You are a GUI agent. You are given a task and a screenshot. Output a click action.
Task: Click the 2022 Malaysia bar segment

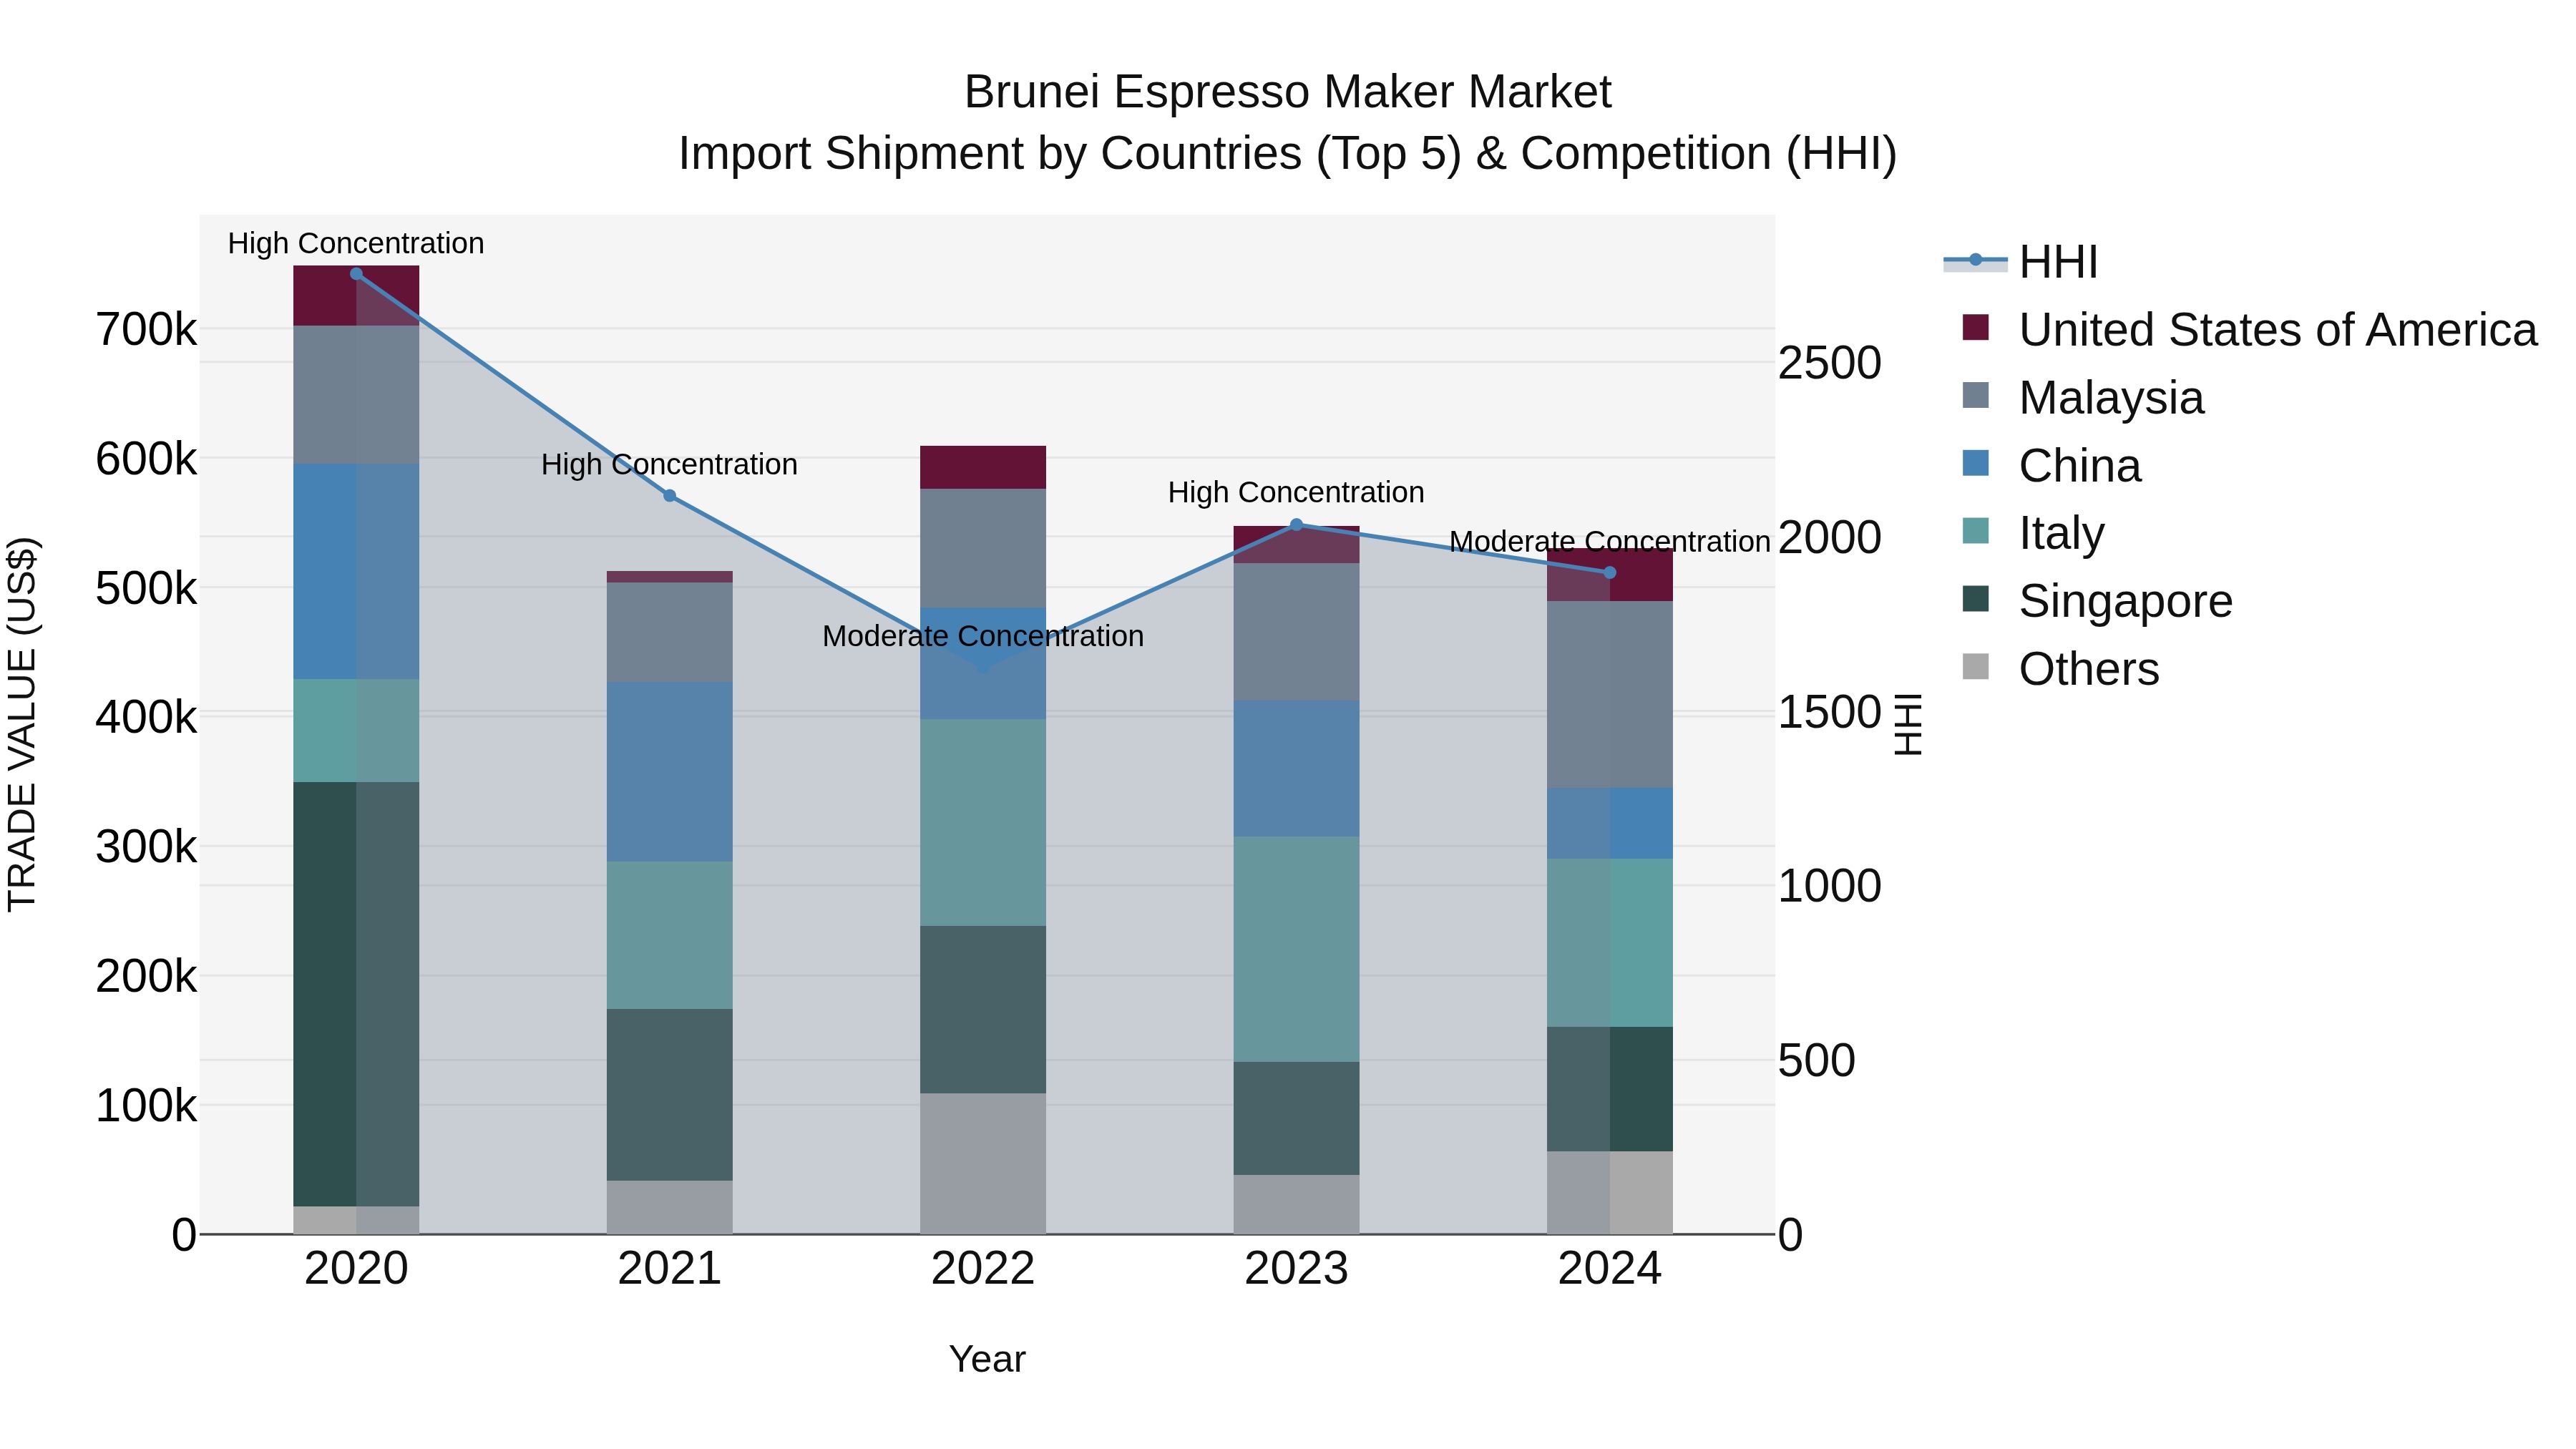tap(983, 548)
